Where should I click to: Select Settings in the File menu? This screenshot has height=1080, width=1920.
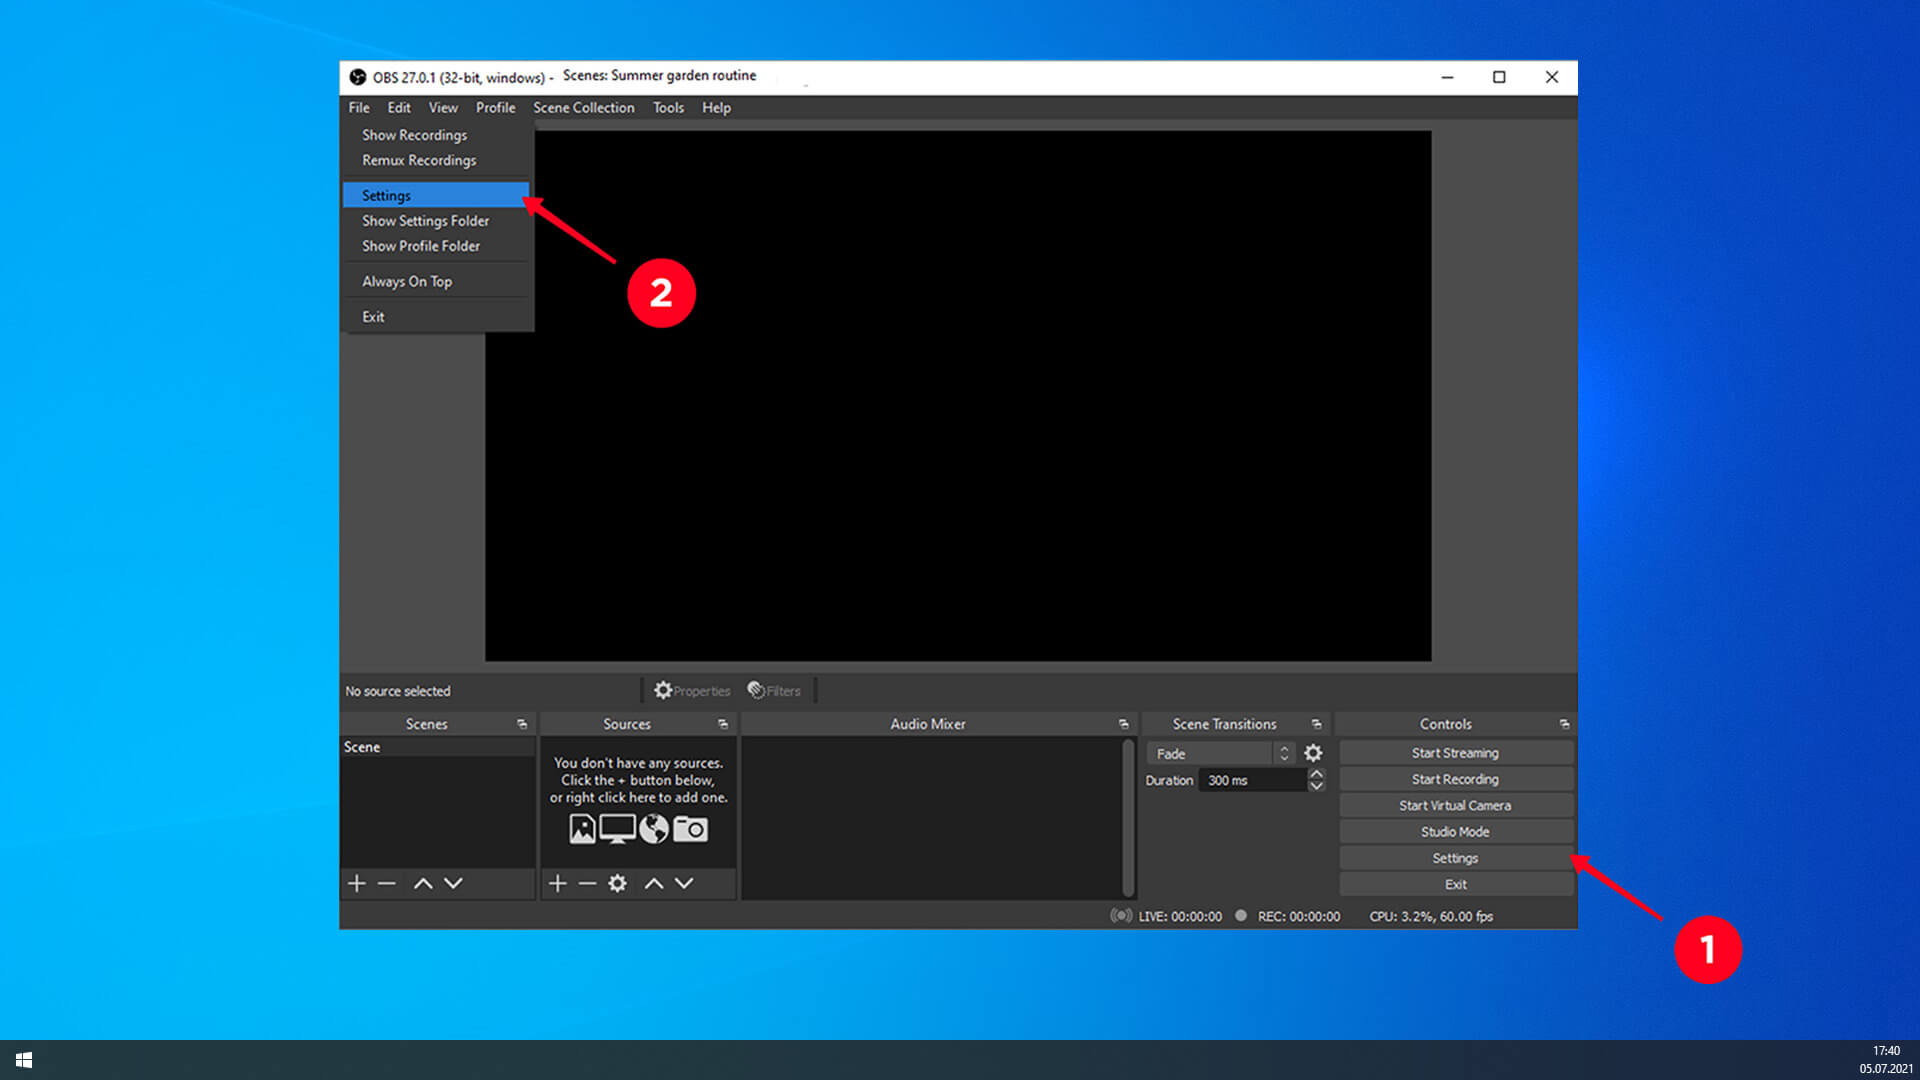(436, 195)
